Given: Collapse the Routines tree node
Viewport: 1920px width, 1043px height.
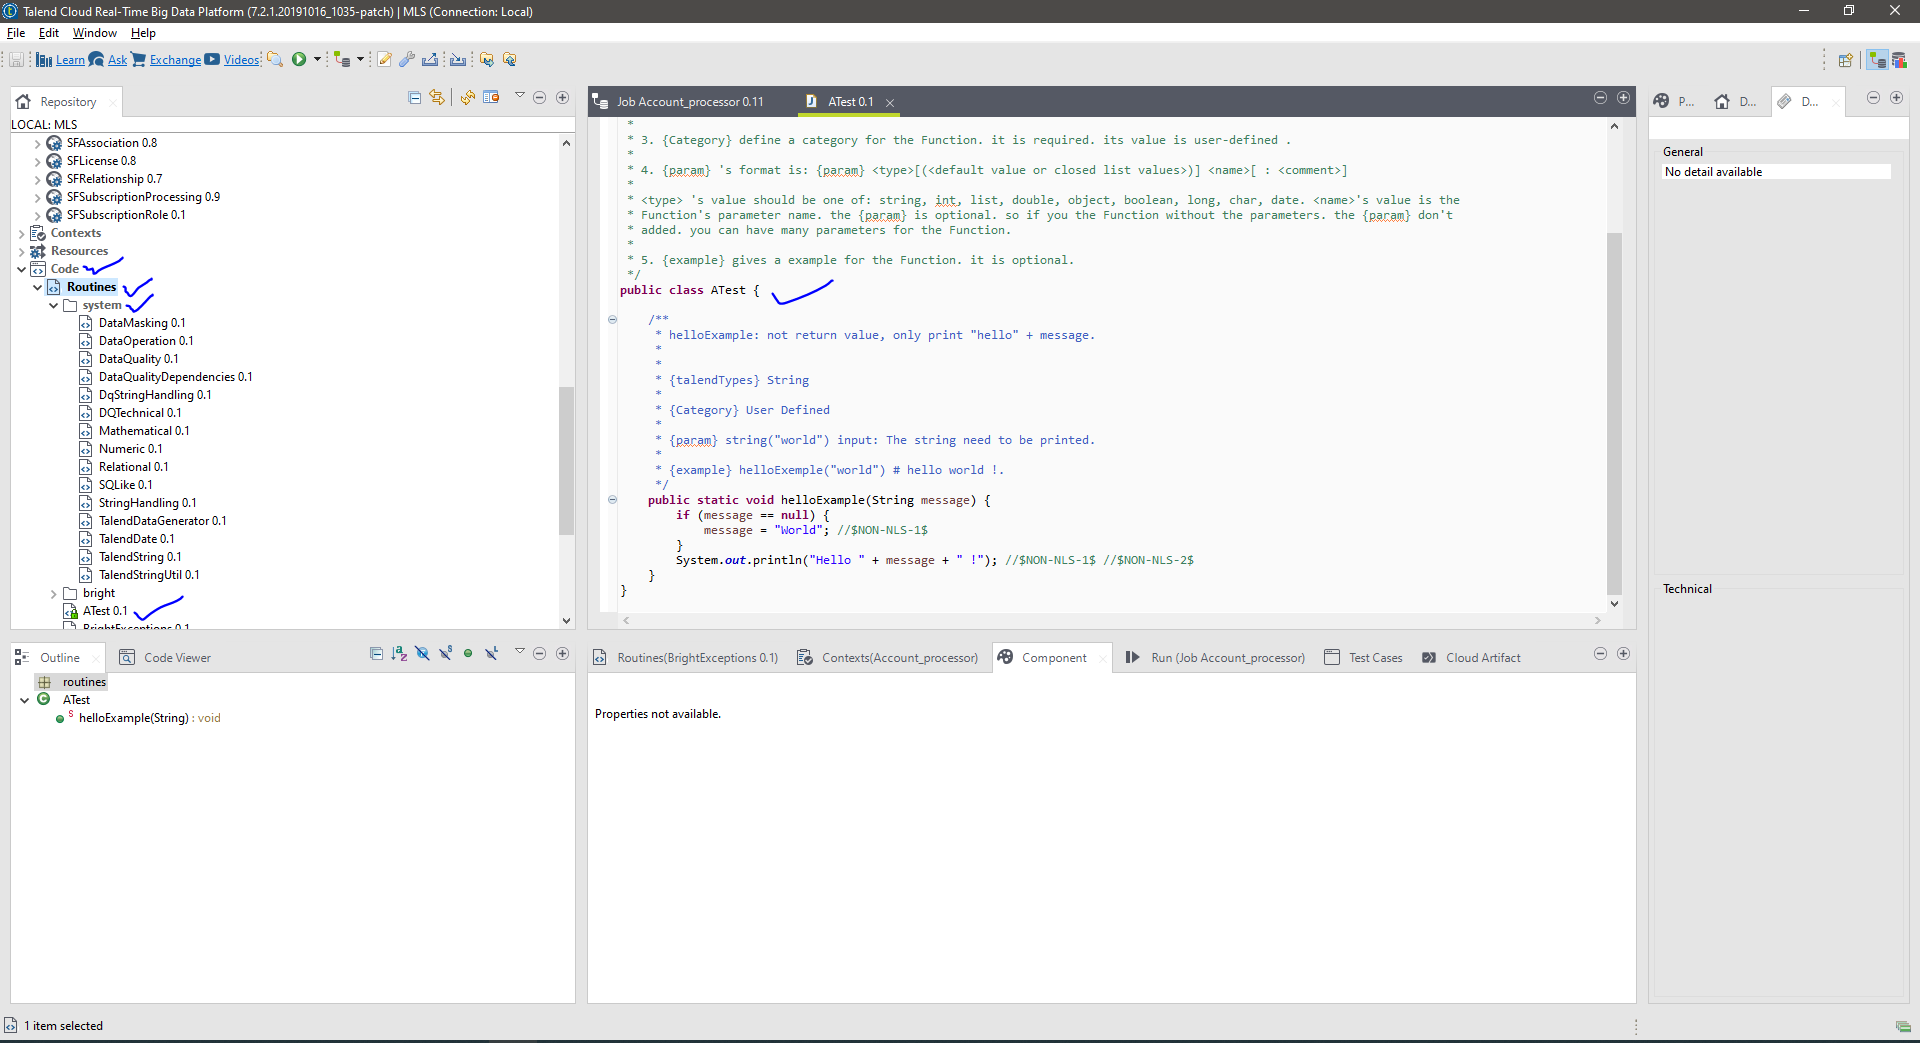Looking at the screenshot, I should 38,287.
